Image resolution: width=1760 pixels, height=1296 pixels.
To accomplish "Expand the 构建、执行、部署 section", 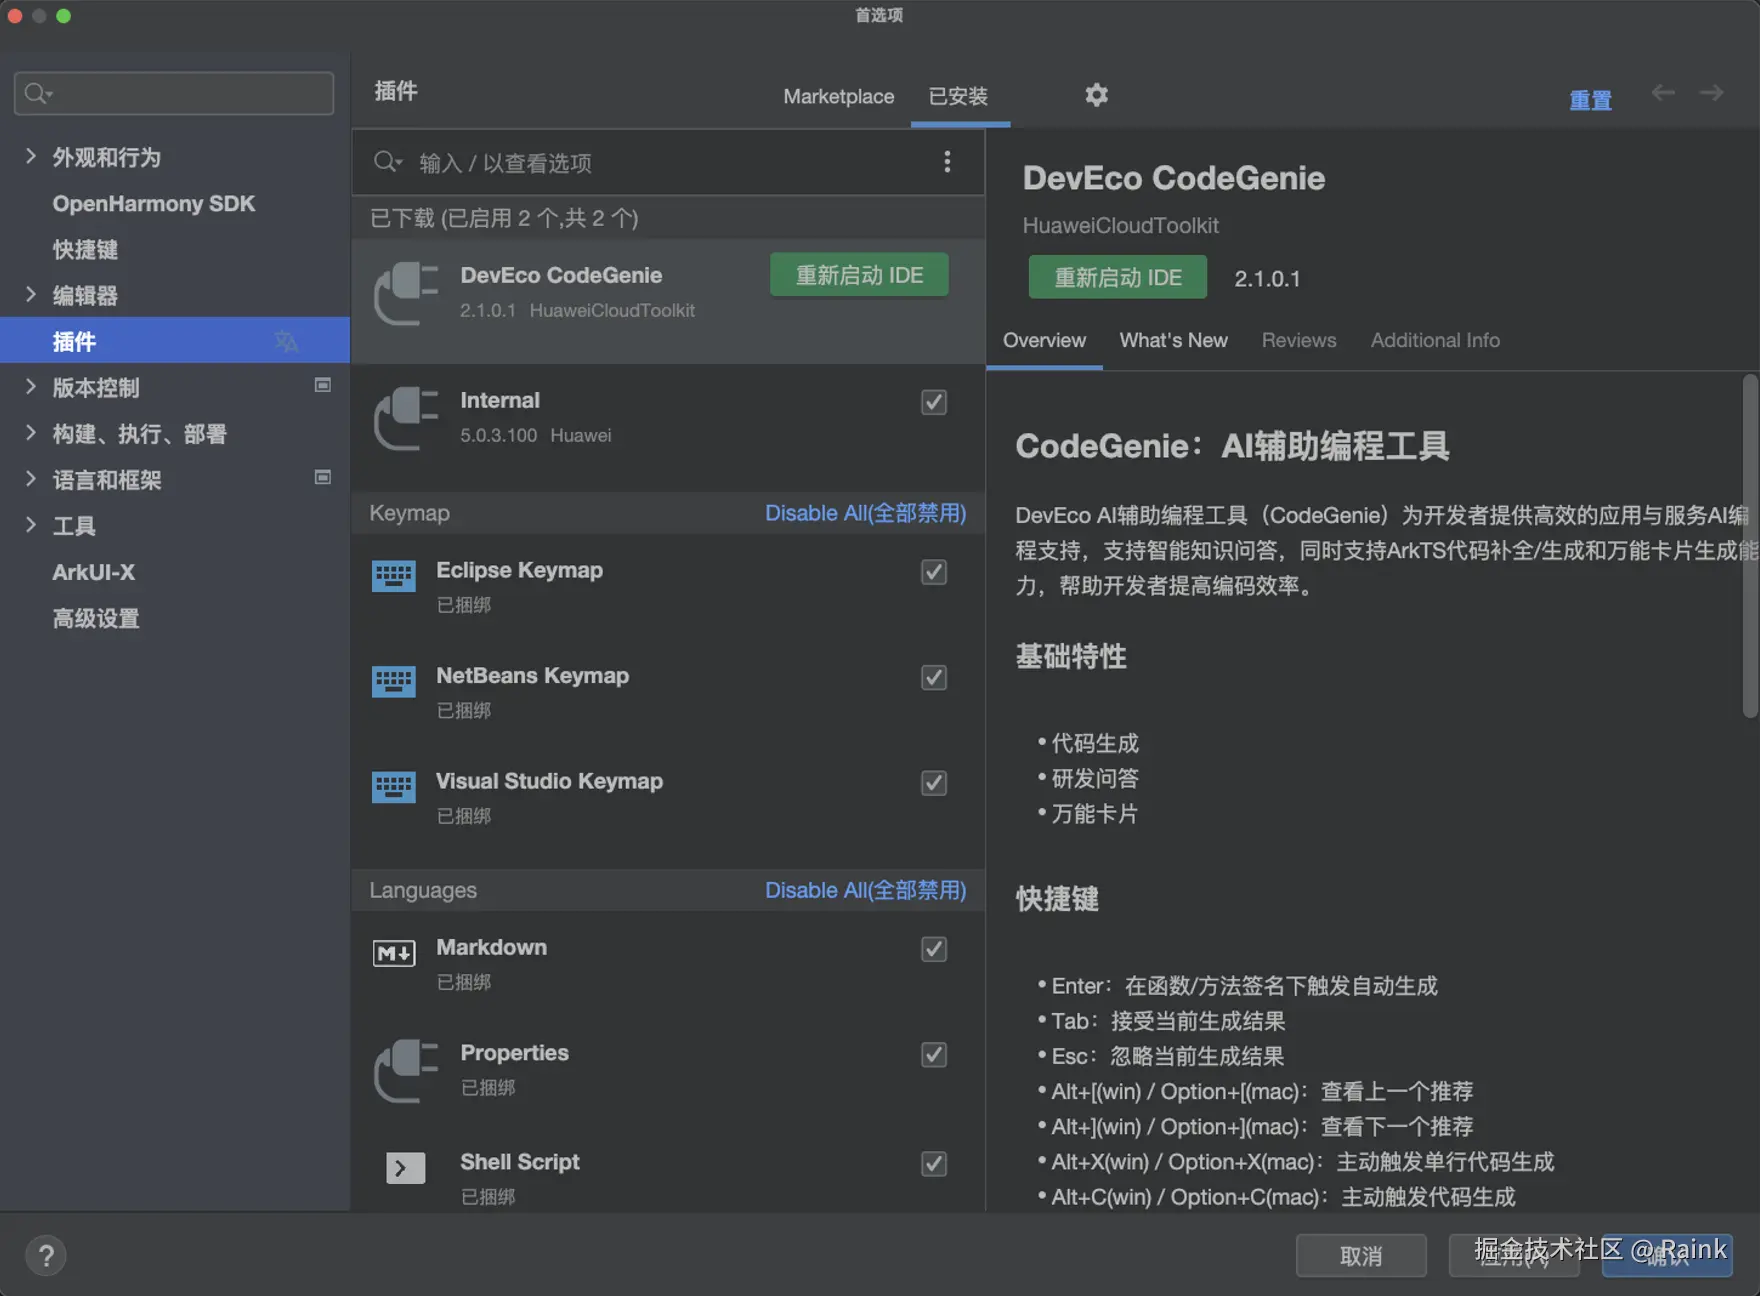I will (x=30, y=432).
